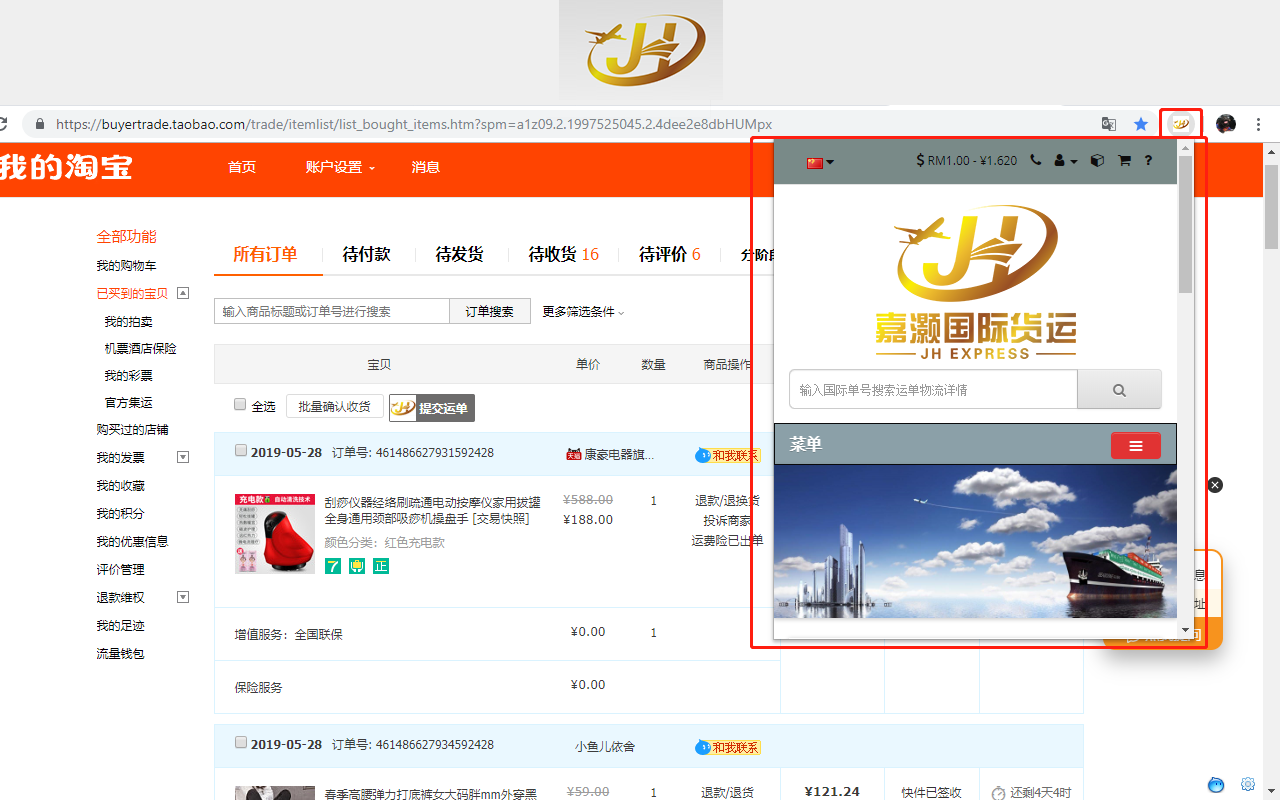Click the bookmark star icon in address bar

[1141, 124]
